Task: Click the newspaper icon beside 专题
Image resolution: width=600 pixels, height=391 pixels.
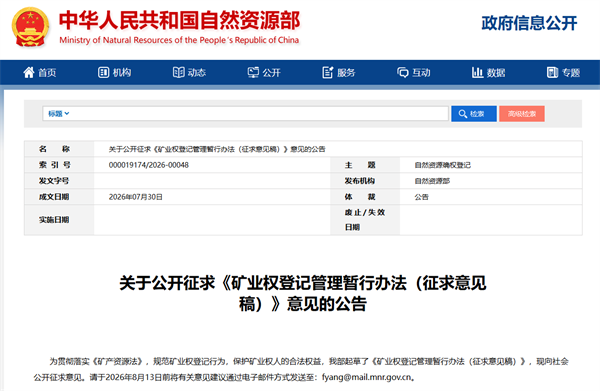Action: point(552,72)
